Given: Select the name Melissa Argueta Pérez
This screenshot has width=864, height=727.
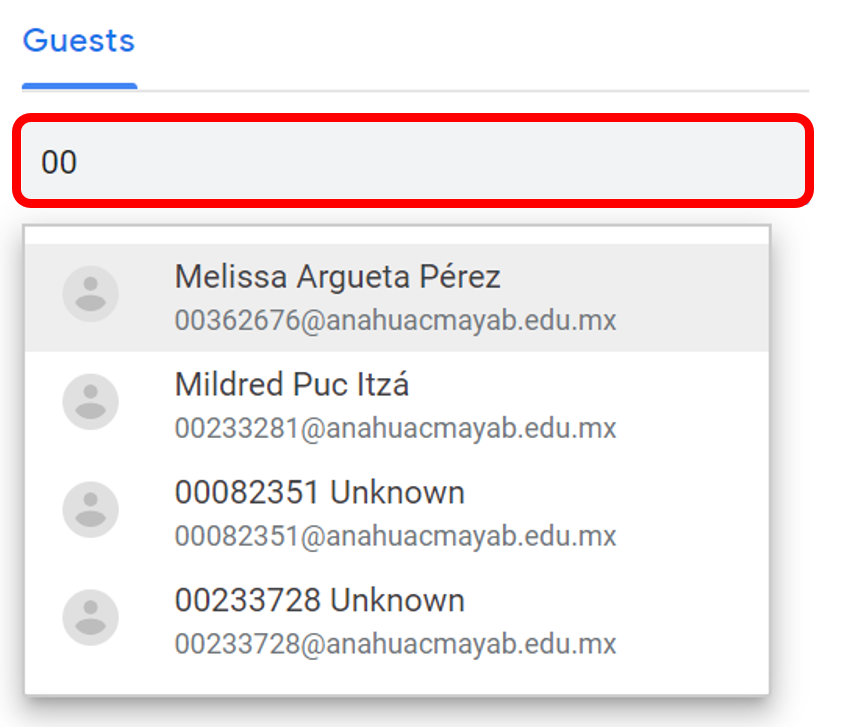Looking at the screenshot, I should point(337,277).
